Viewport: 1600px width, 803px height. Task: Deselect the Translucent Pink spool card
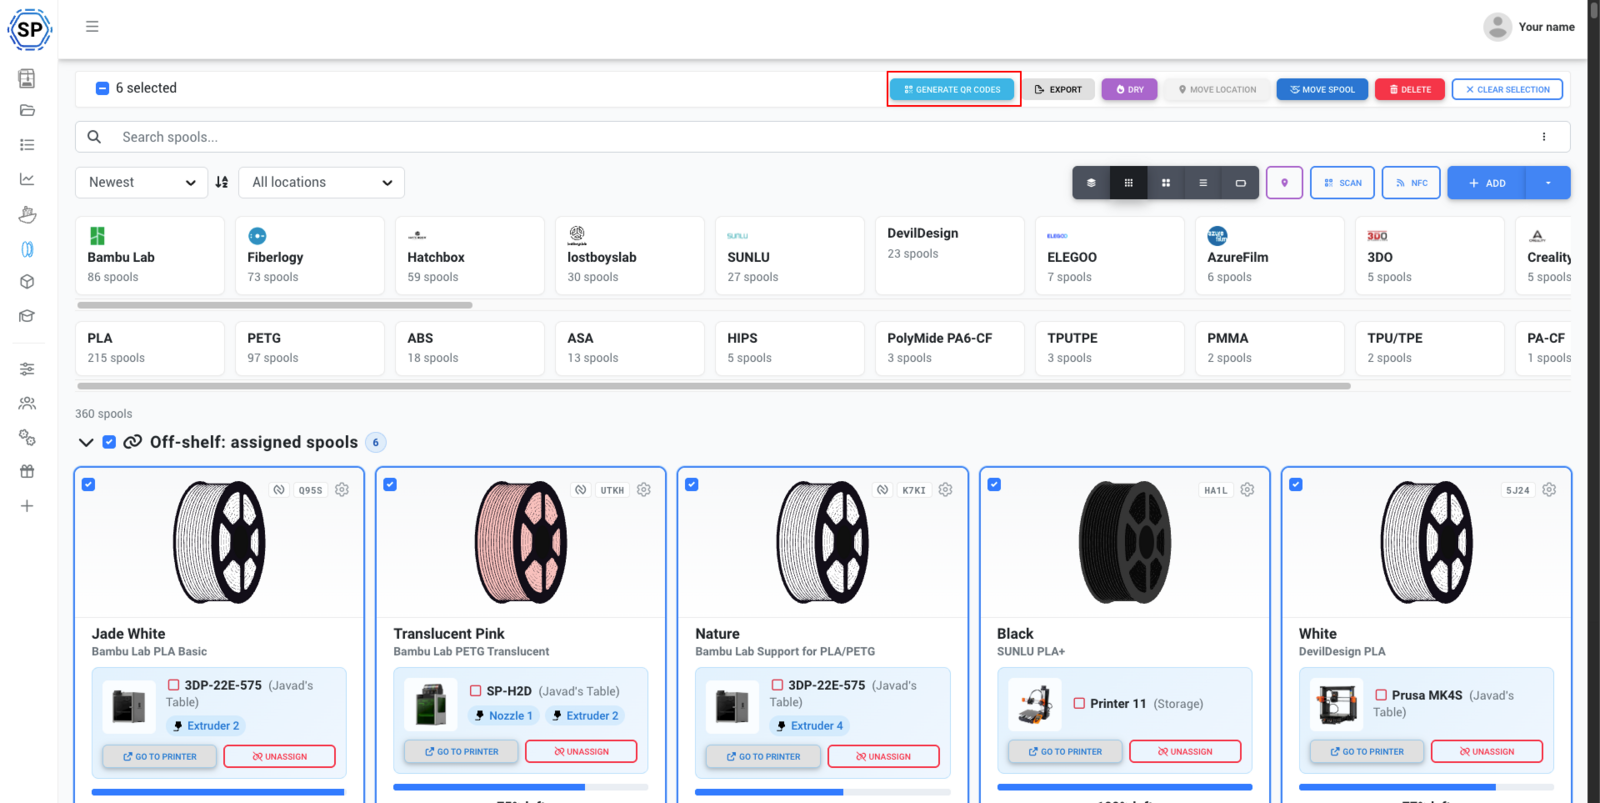pyautogui.click(x=390, y=484)
